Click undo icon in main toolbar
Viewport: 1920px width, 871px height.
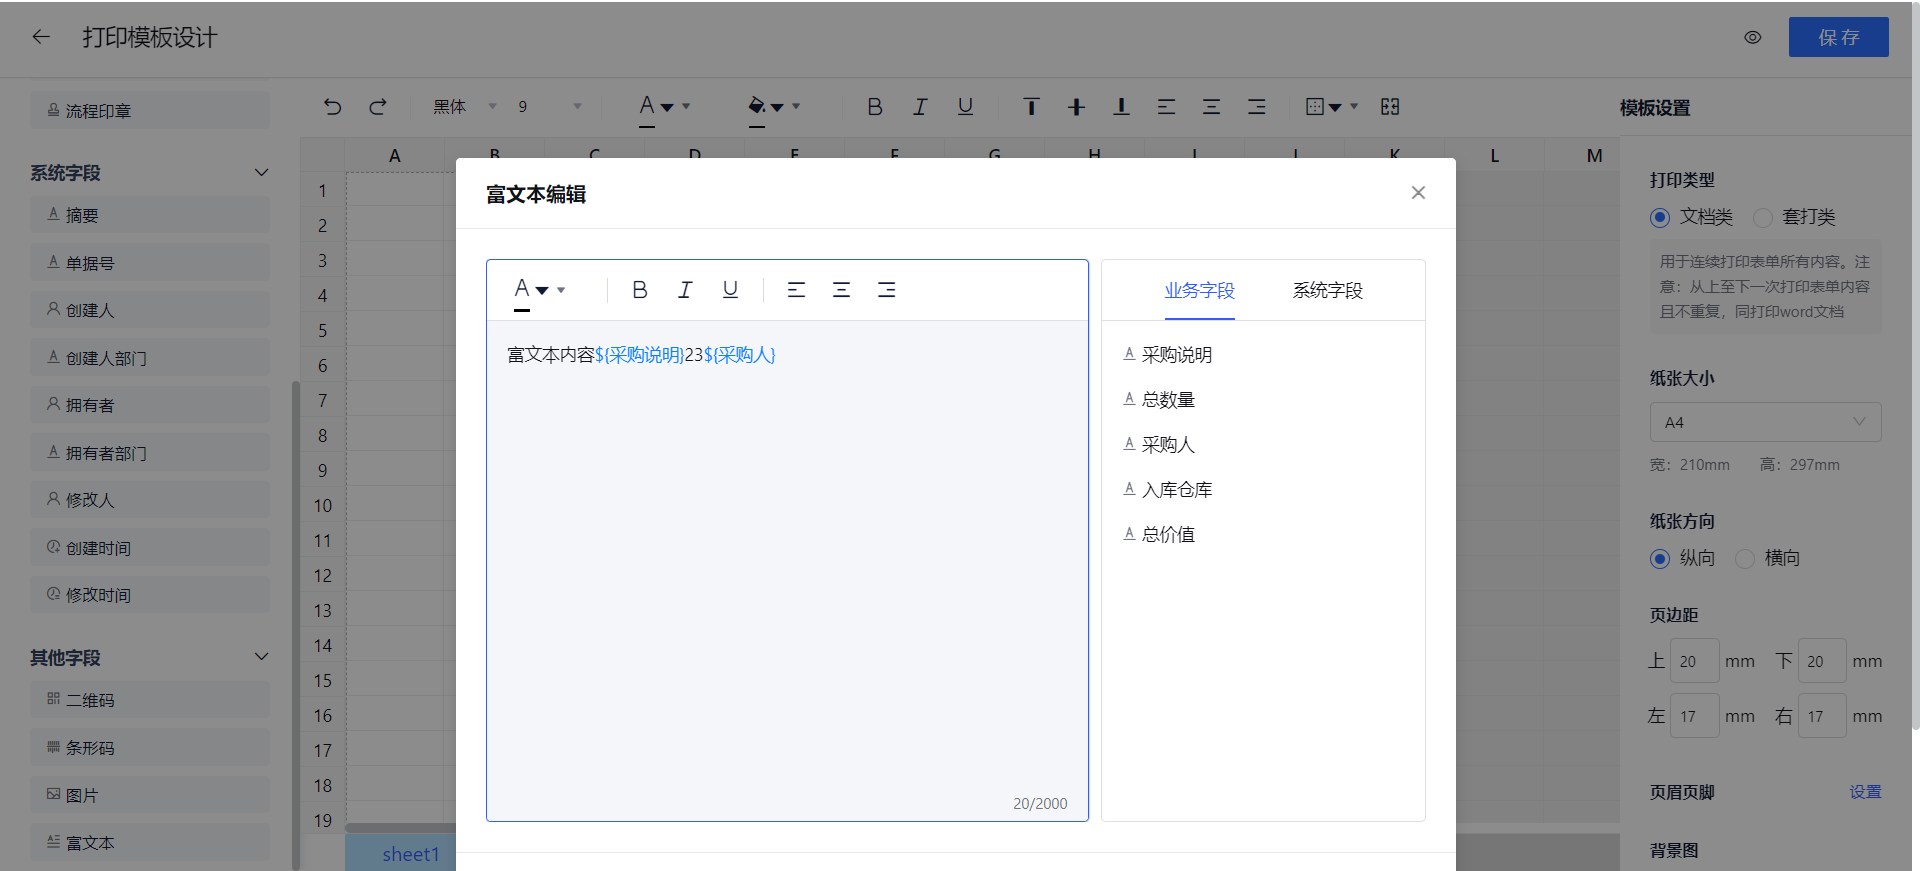coord(333,106)
